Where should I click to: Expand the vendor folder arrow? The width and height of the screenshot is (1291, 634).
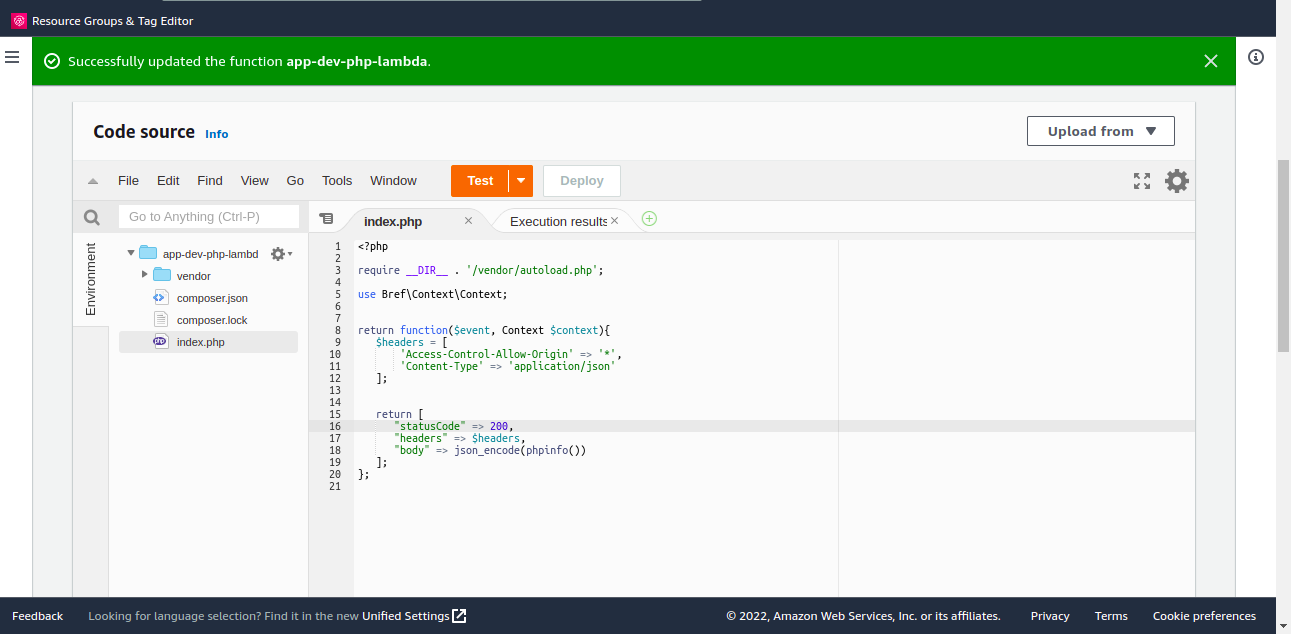click(x=144, y=274)
